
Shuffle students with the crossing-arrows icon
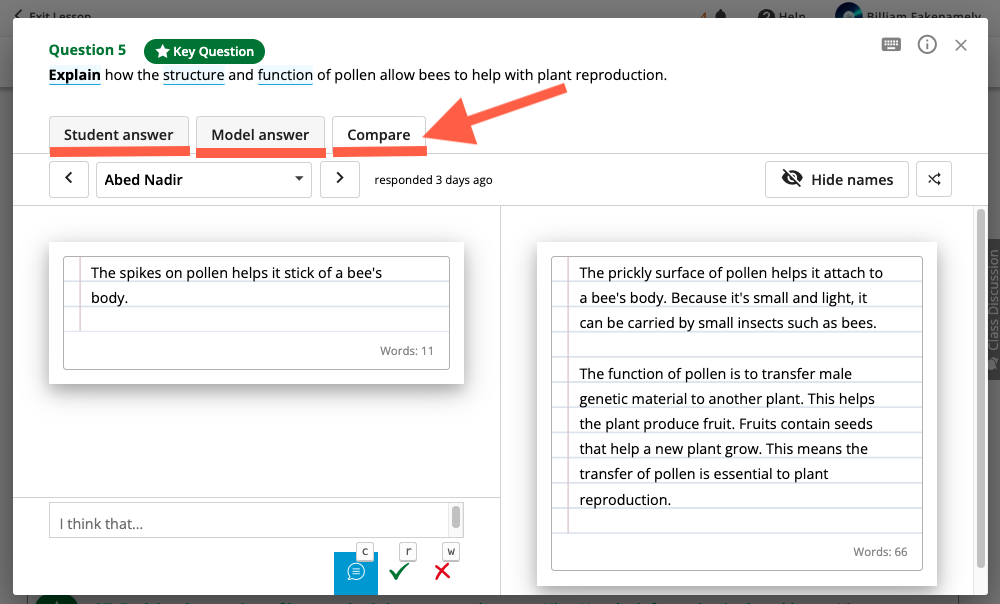point(933,179)
